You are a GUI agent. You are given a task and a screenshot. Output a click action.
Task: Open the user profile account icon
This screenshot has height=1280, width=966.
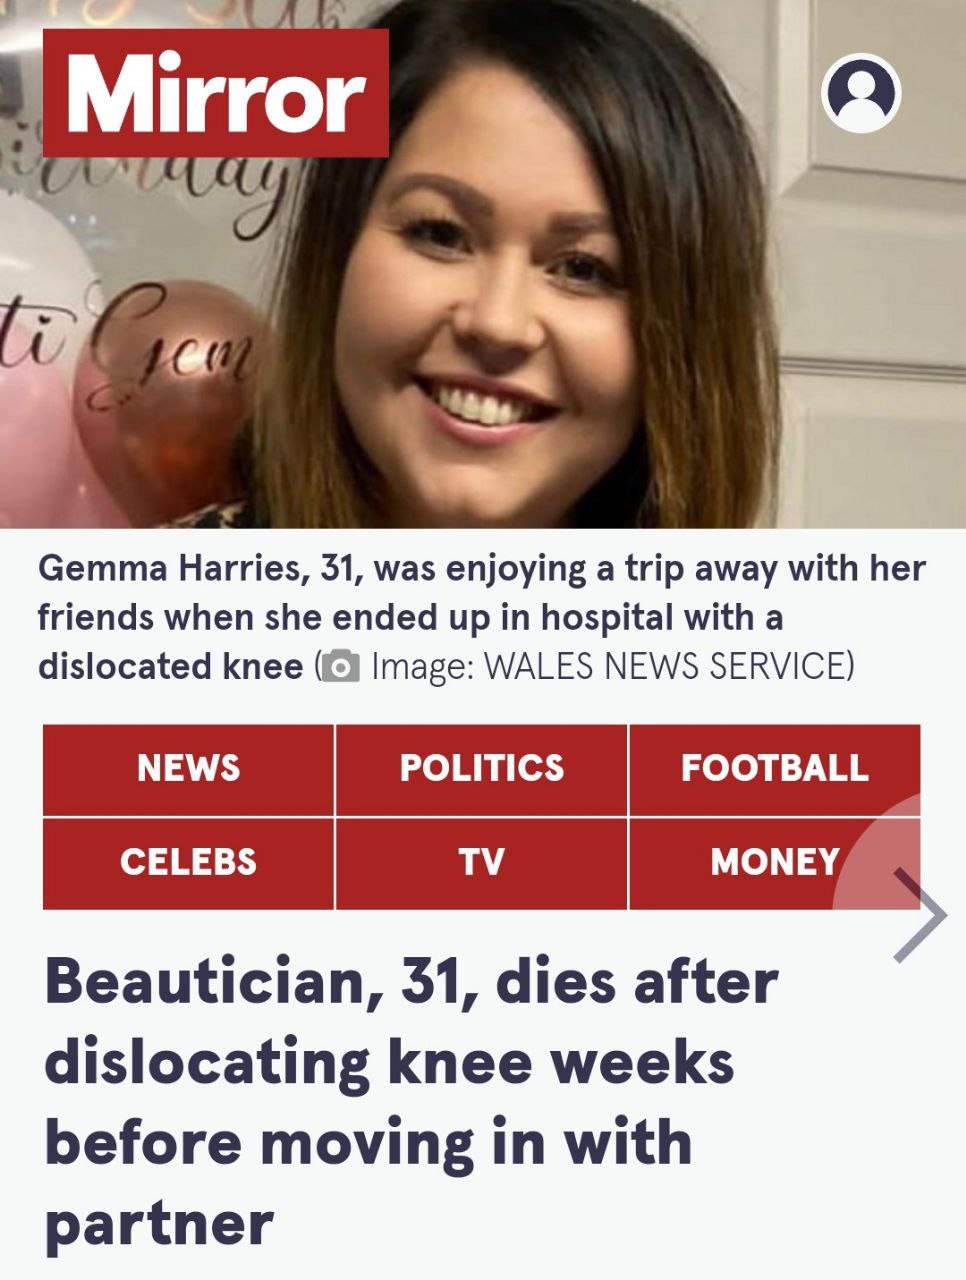[x=861, y=93]
